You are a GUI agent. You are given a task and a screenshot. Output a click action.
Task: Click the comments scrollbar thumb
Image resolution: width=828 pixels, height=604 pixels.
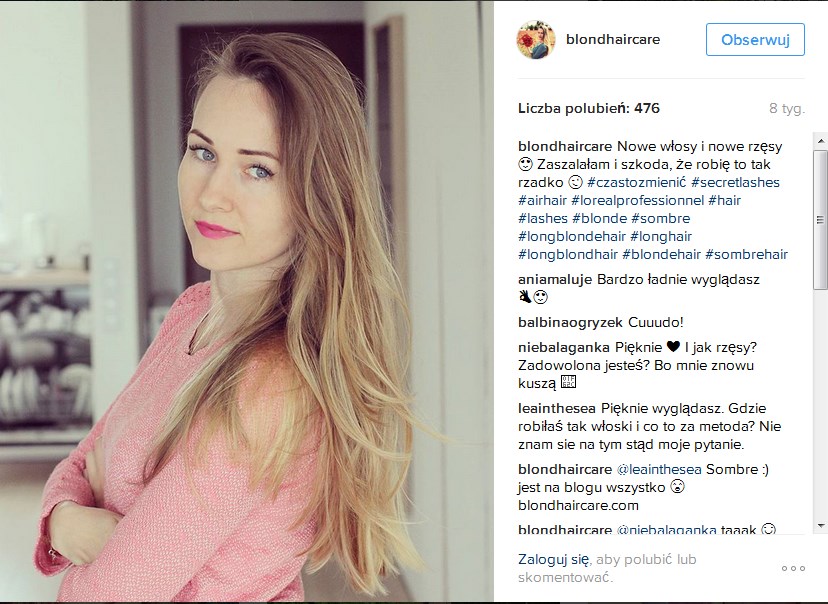(821, 219)
